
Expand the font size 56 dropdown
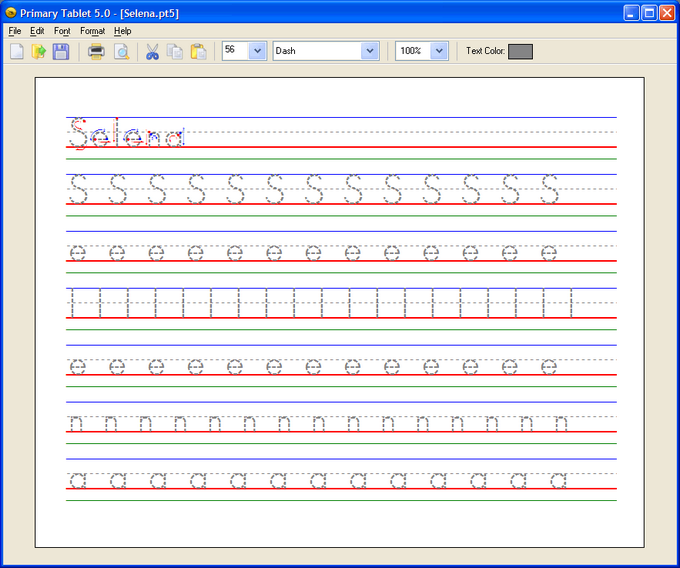(x=256, y=51)
